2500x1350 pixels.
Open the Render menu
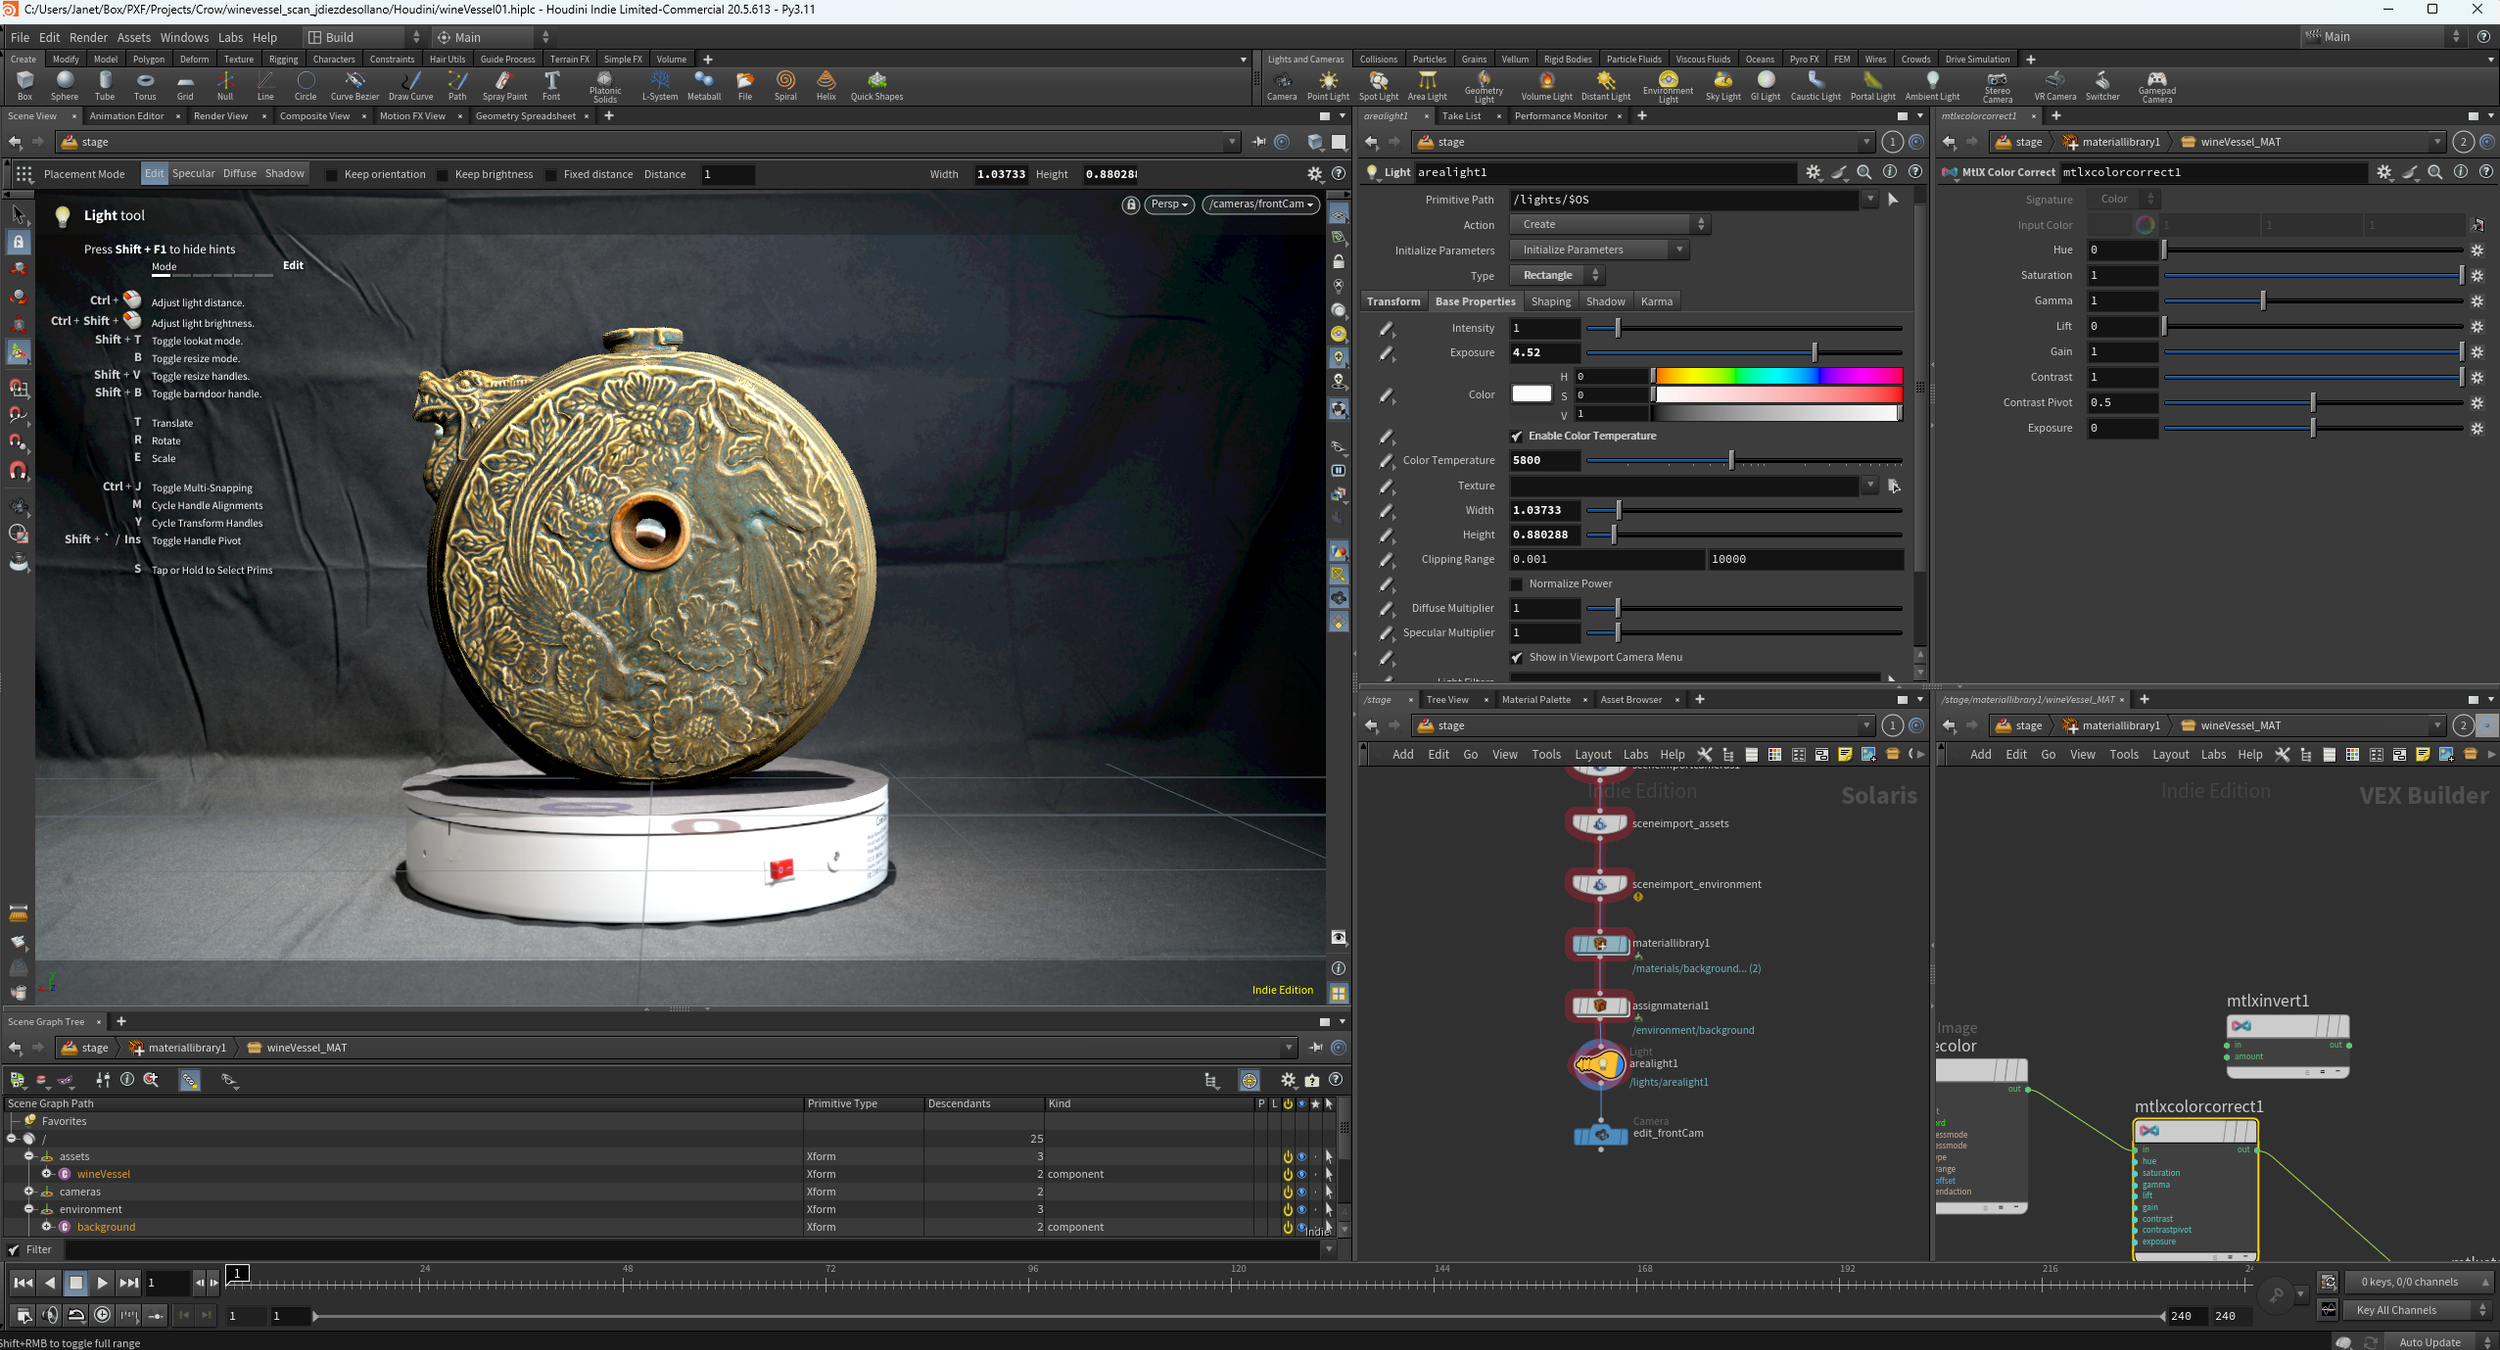(88, 37)
